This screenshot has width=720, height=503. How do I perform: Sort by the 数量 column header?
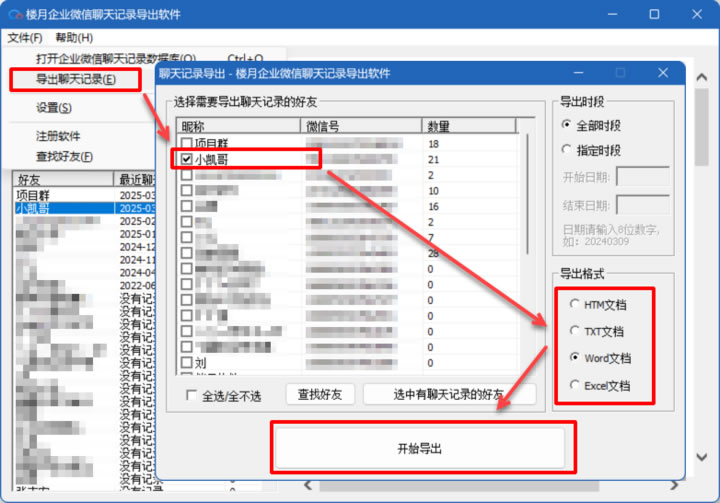tap(469, 126)
